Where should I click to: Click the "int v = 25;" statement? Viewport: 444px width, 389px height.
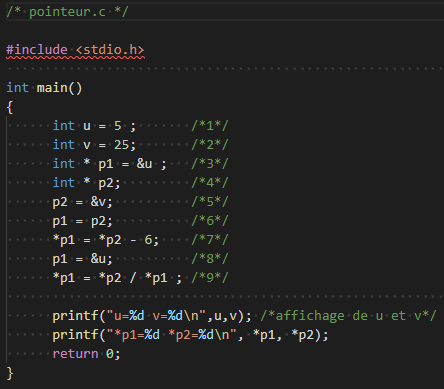(x=94, y=145)
